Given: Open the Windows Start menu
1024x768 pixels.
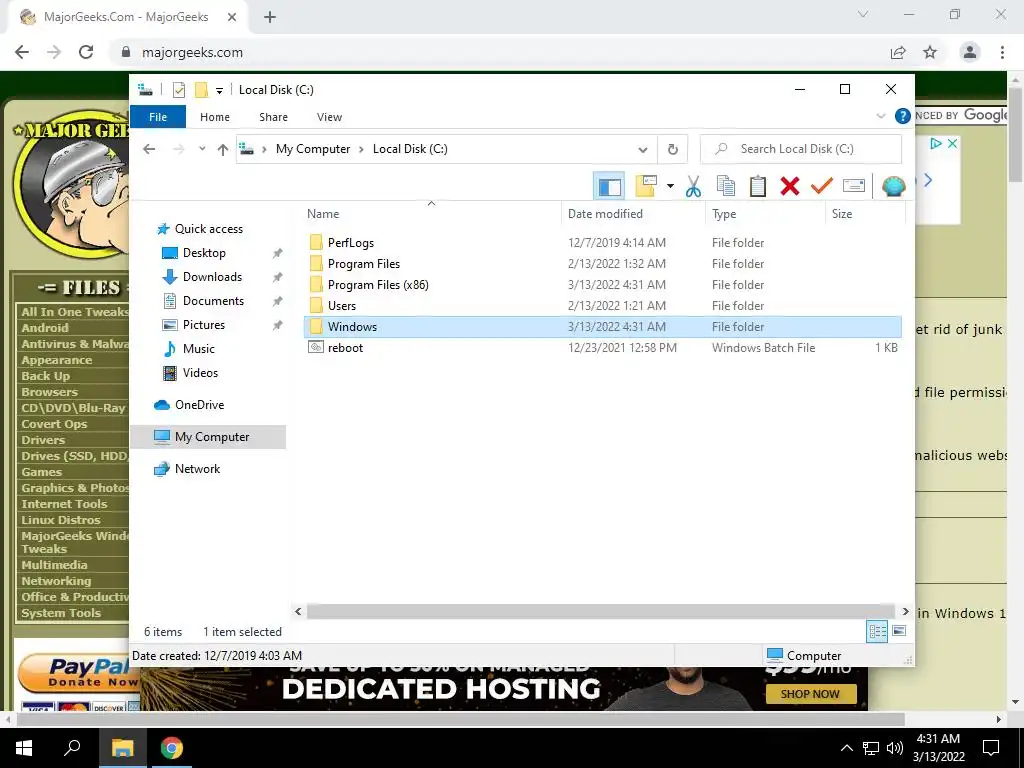Looking at the screenshot, I should (24, 748).
